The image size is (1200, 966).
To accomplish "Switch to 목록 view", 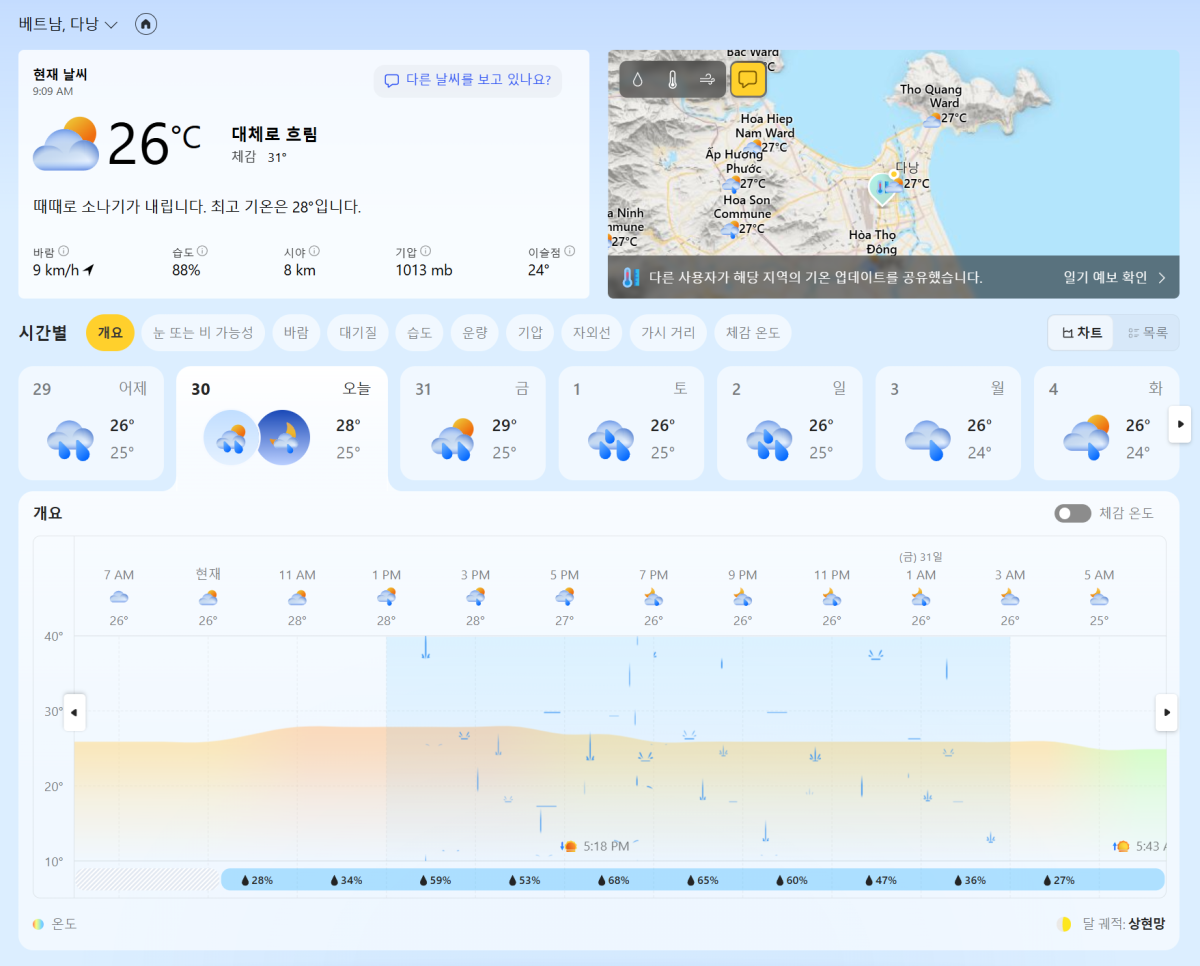I will coord(1146,333).
